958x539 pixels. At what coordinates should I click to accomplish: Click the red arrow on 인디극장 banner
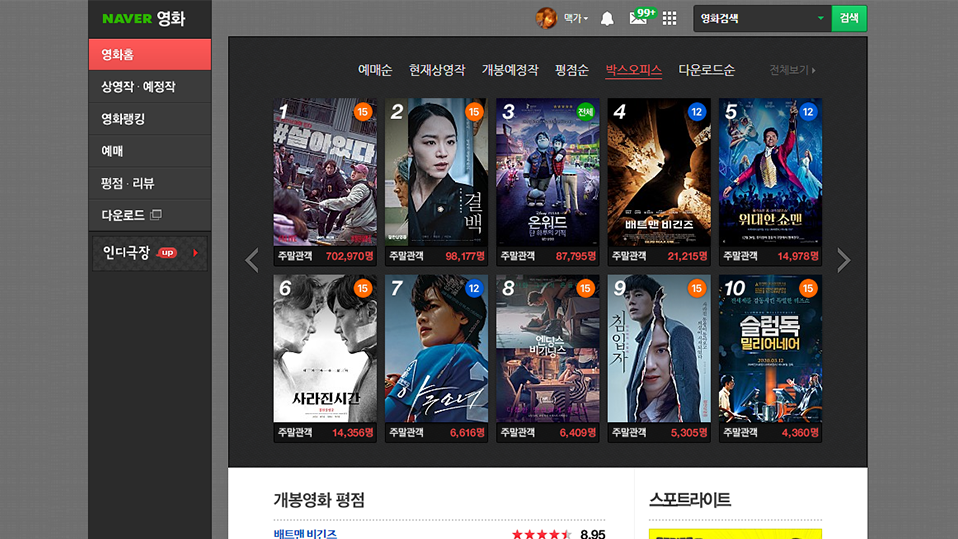pos(196,252)
